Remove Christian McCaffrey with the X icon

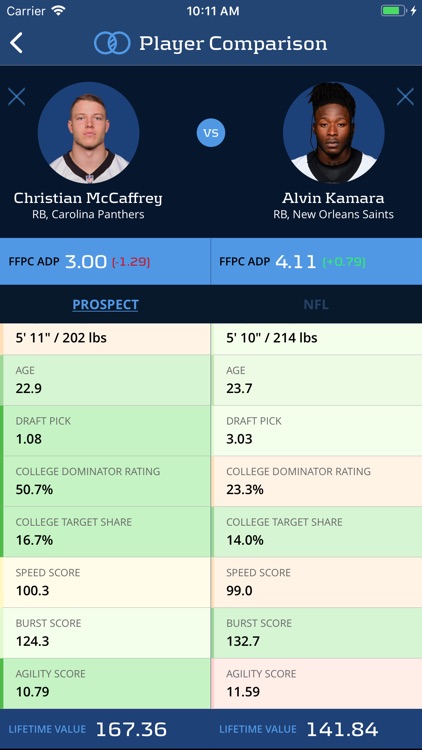click(17, 97)
